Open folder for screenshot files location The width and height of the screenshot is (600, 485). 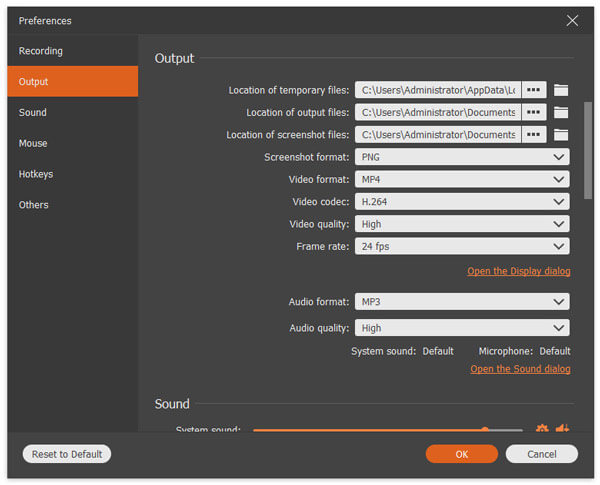(x=561, y=134)
